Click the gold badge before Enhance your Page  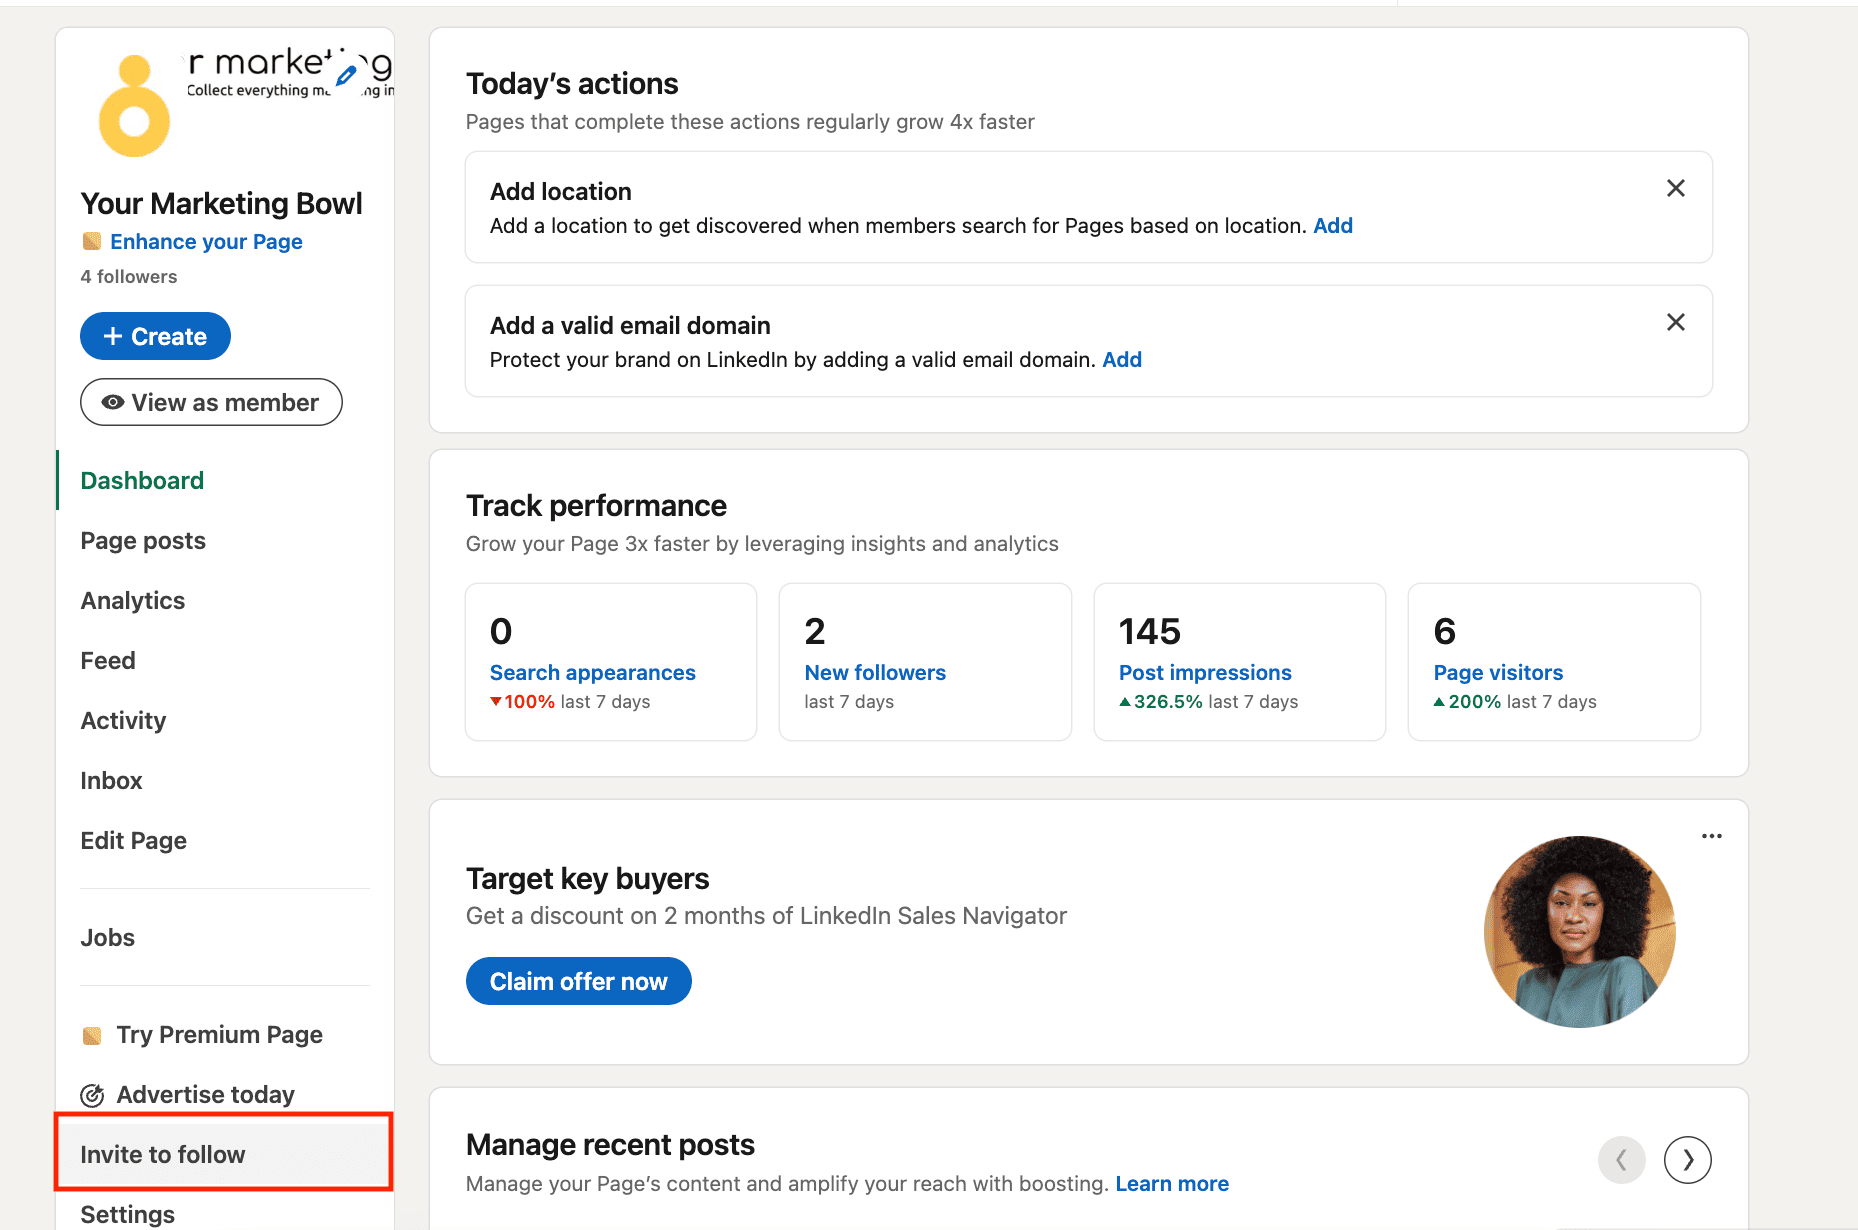(x=92, y=241)
